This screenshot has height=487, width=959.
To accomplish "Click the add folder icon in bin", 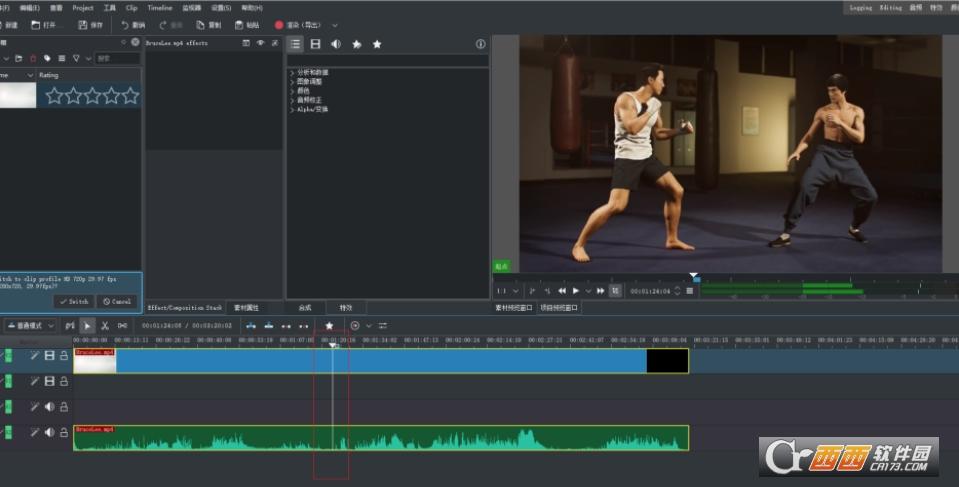I will click(x=19, y=58).
